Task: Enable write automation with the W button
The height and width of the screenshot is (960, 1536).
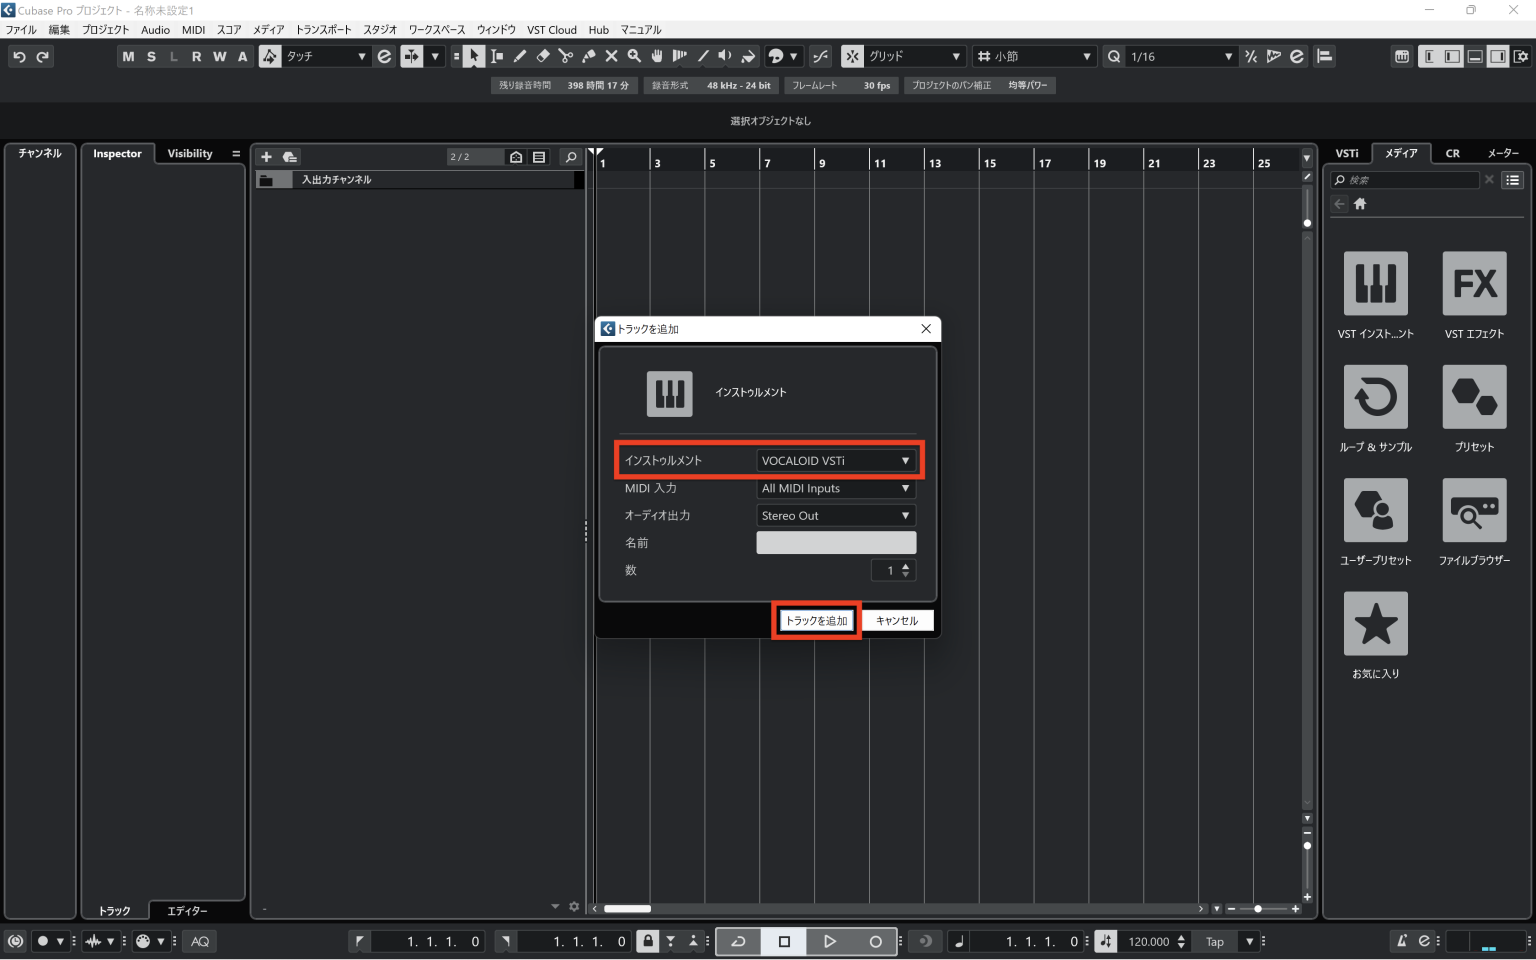Action: [x=219, y=56]
